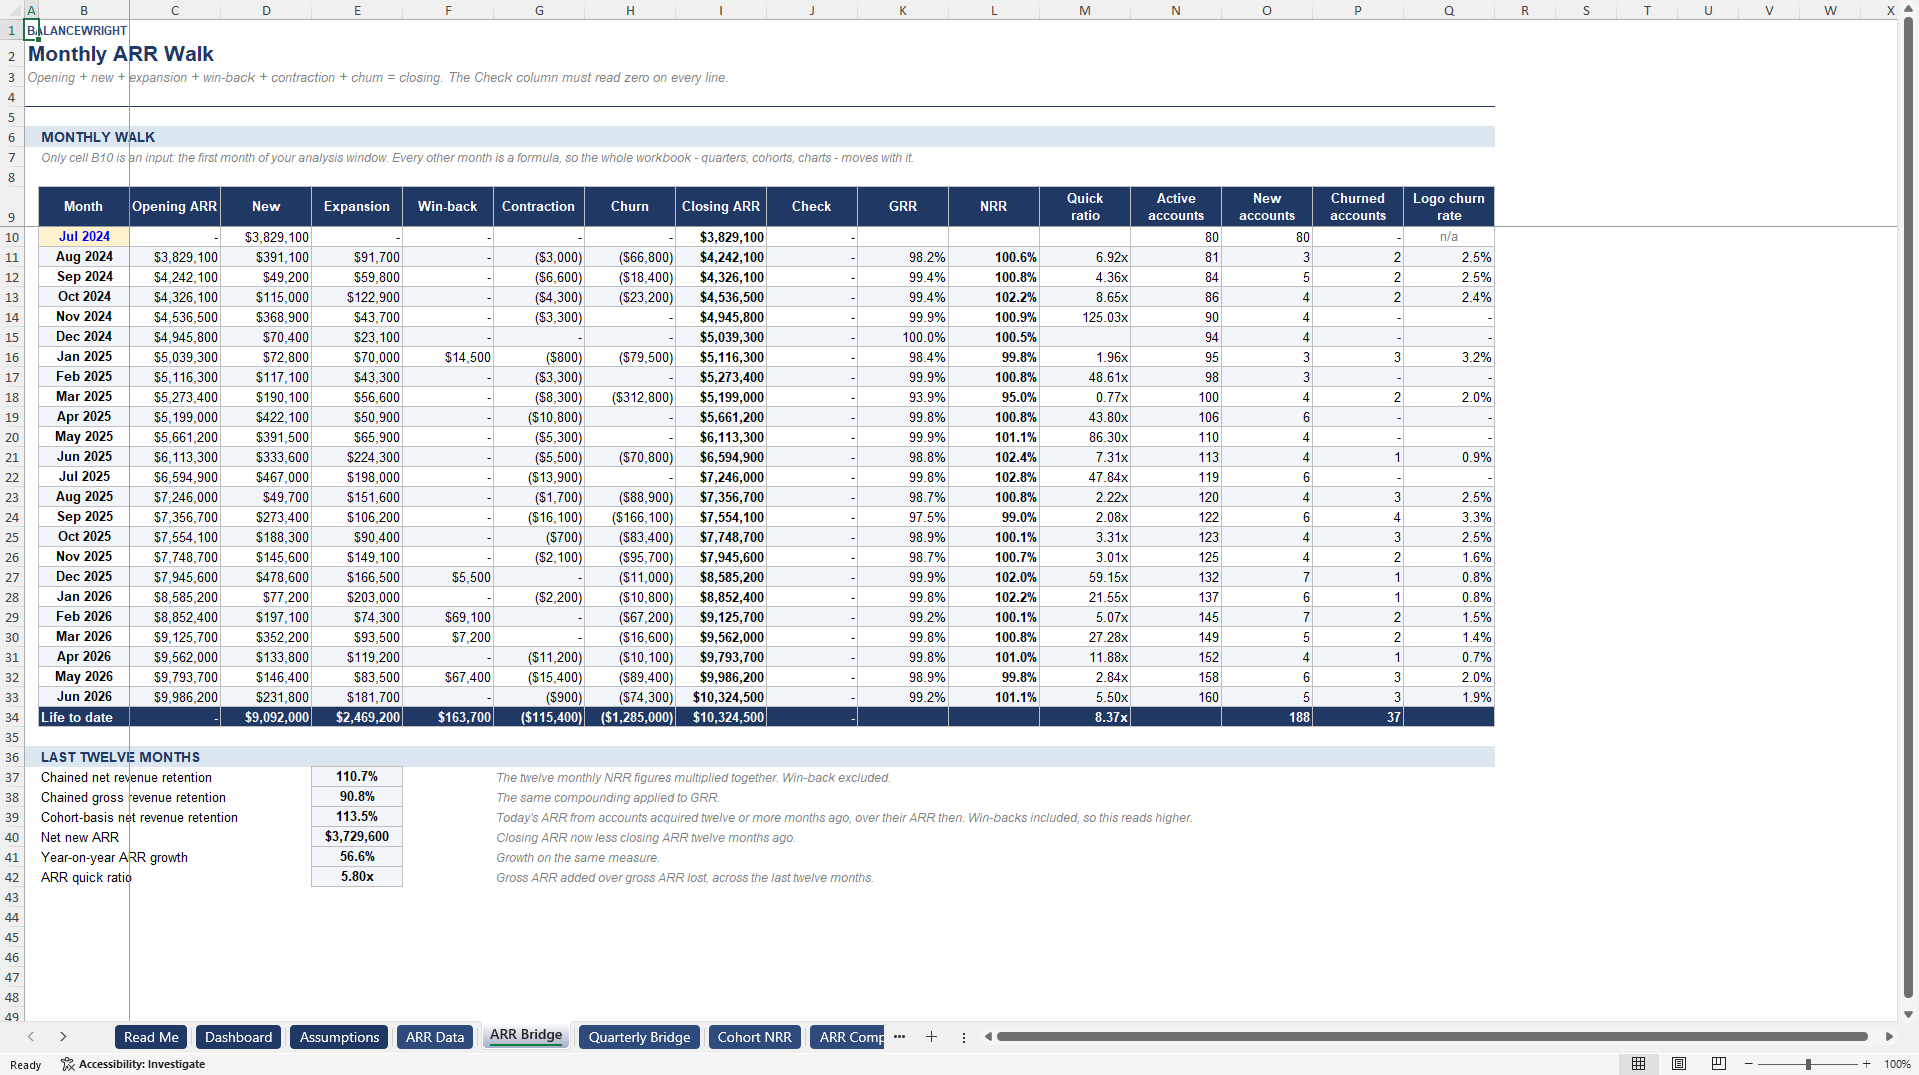Select the $3,729,600 net new ARR value
This screenshot has width=1919, height=1075.
pos(357,837)
